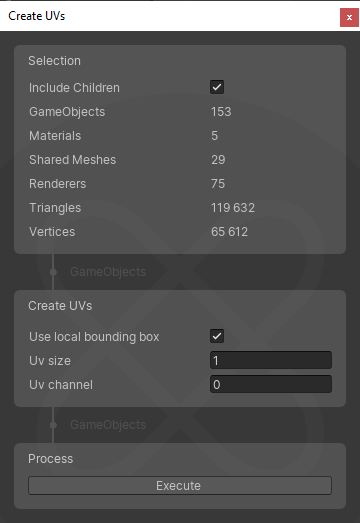Viewport: 360px width, 523px height.
Task: Click the GameObjects count value 153
Action: click(221, 112)
